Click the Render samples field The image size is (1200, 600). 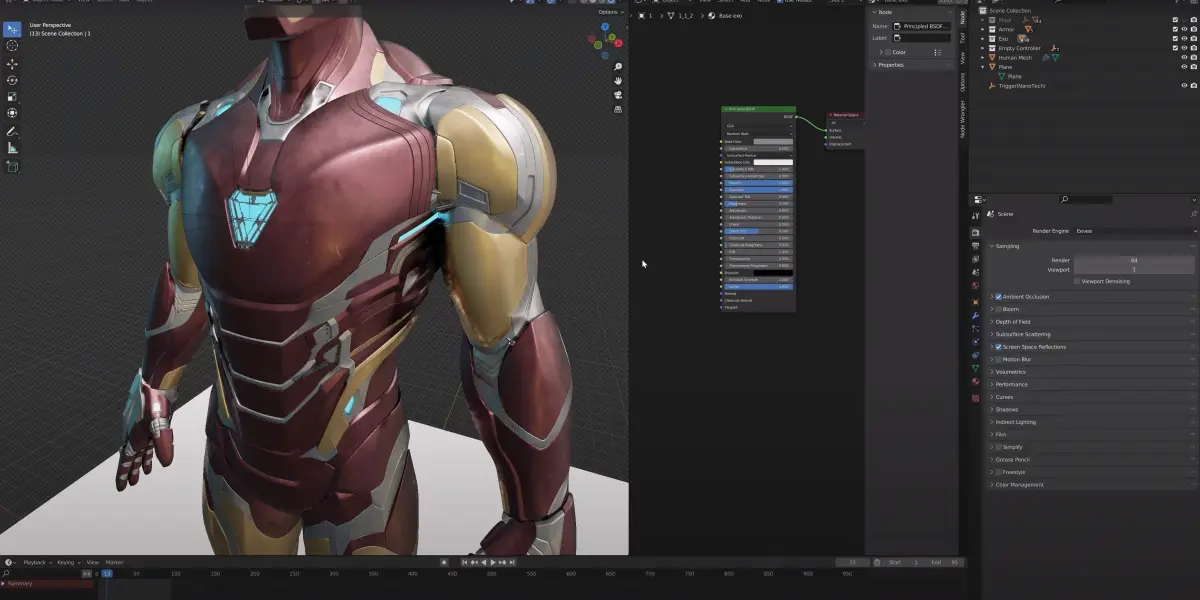point(1134,260)
